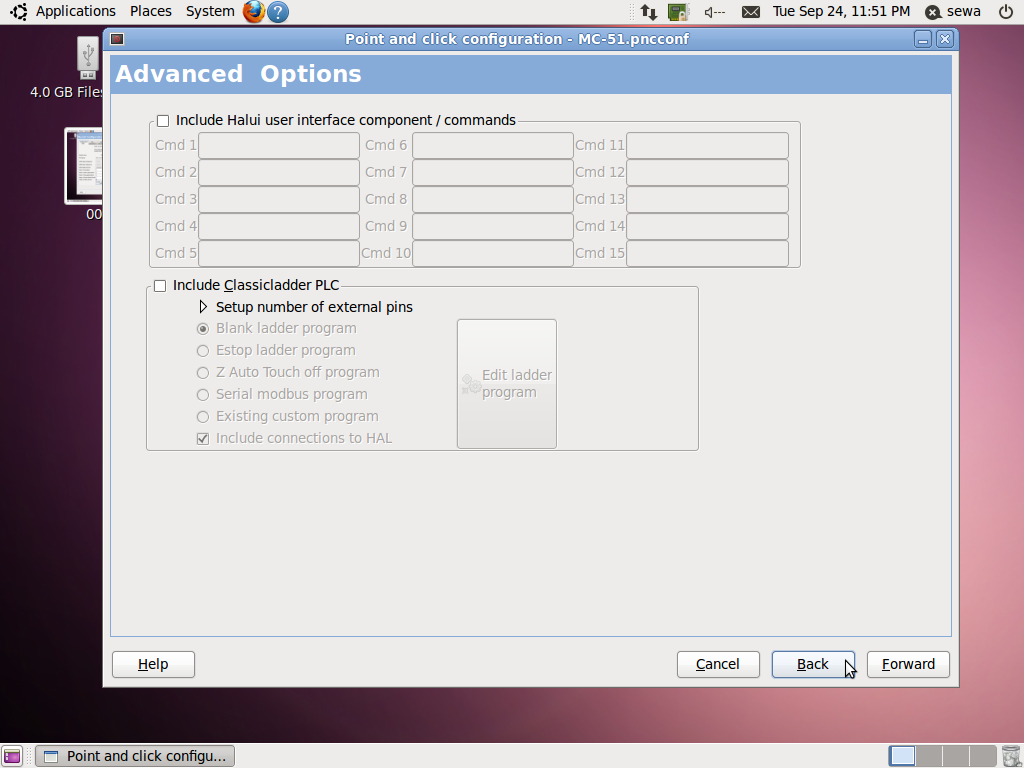The image size is (1024, 768).
Task: Select Z Auto Touch off program option
Action: click(x=203, y=373)
